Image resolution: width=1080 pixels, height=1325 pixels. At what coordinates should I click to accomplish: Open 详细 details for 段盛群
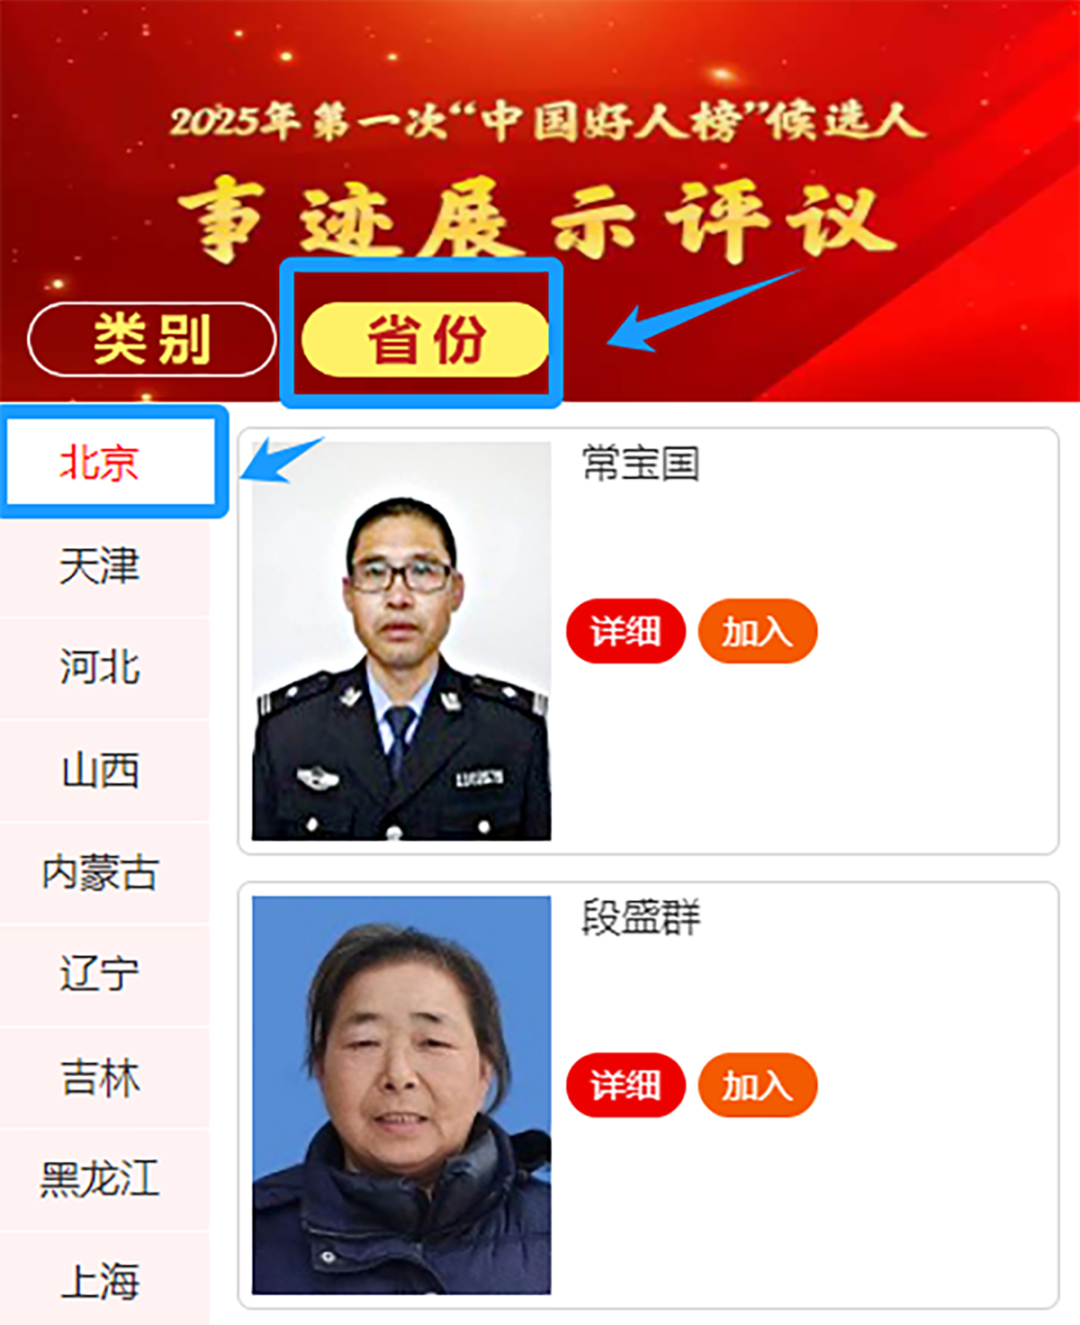click(x=626, y=1085)
